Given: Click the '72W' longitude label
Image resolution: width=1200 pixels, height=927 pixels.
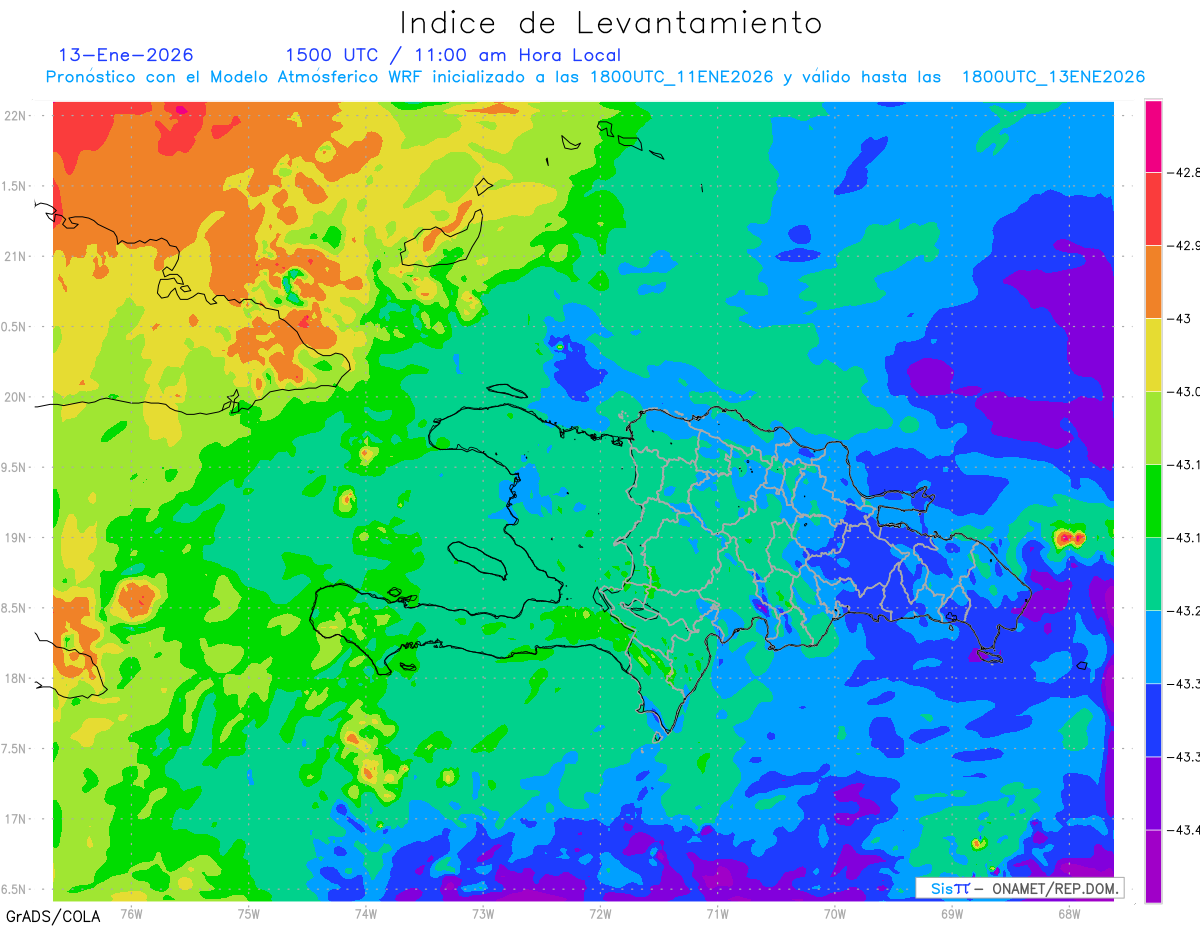Looking at the screenshot, I should coord(600,913).
